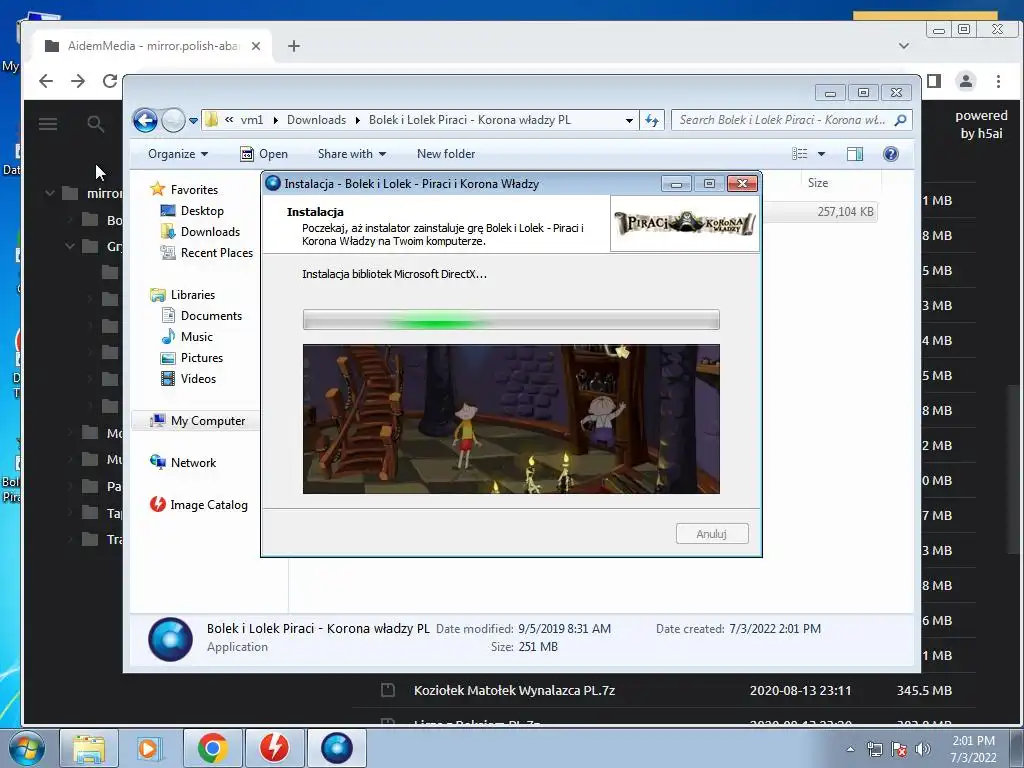The height and width of the screenshot is (768, 1024).
Task: Click Downloads in the address breadcrumb
Action: click(316, 120)
